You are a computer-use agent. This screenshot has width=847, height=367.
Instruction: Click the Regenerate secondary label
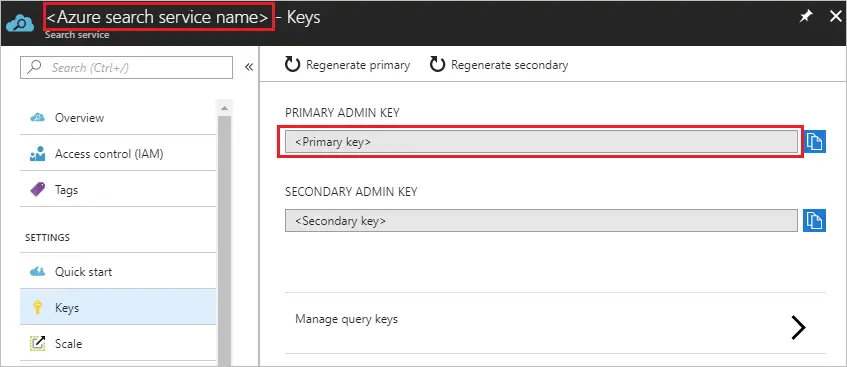point(509,65)
